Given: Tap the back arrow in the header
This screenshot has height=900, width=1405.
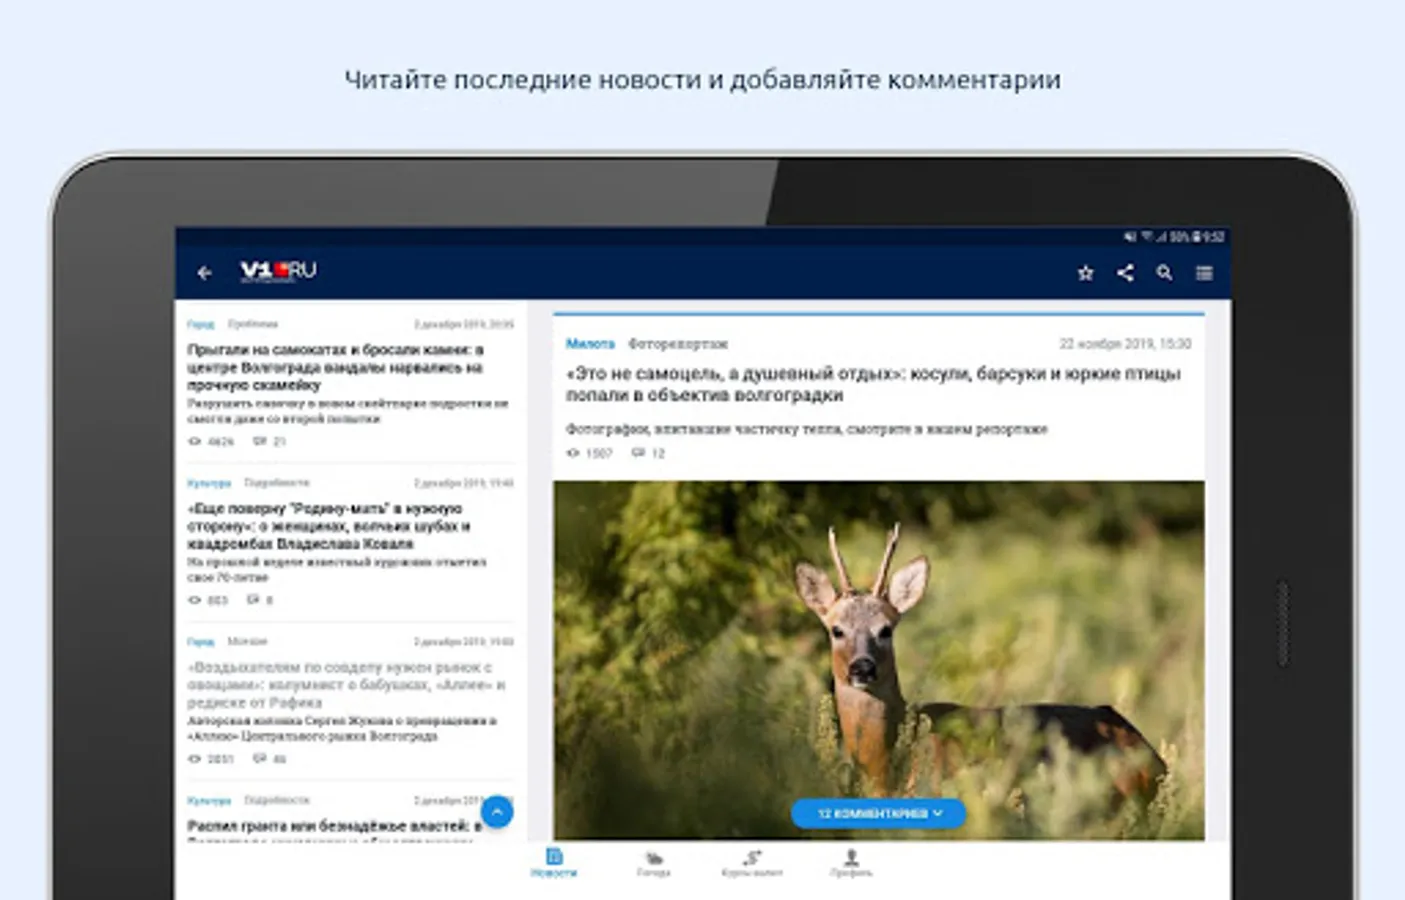Looking at the screenshot, I should [x=205, y=272].
